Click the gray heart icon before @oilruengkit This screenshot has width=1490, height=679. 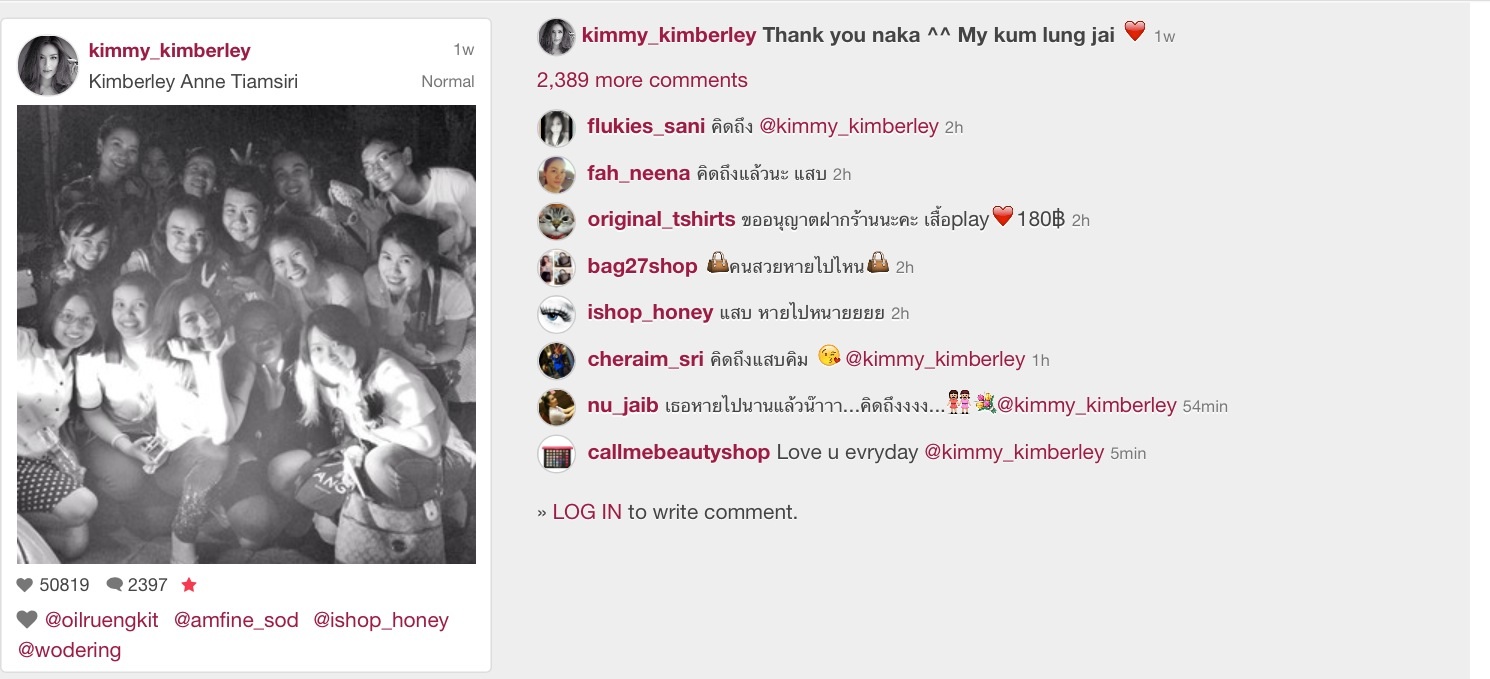(x=27, y=620)
